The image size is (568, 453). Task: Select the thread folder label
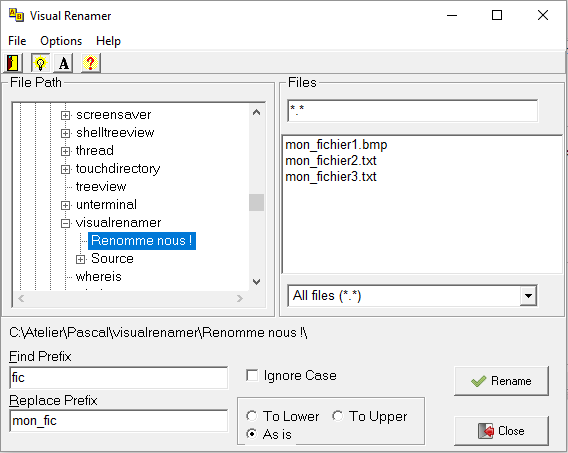95,151
